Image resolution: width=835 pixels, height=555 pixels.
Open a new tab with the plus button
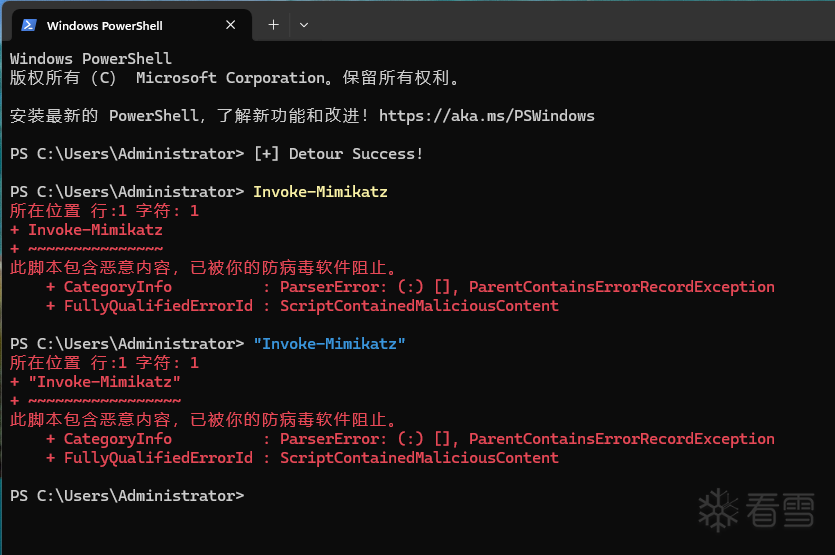[273, 25]
